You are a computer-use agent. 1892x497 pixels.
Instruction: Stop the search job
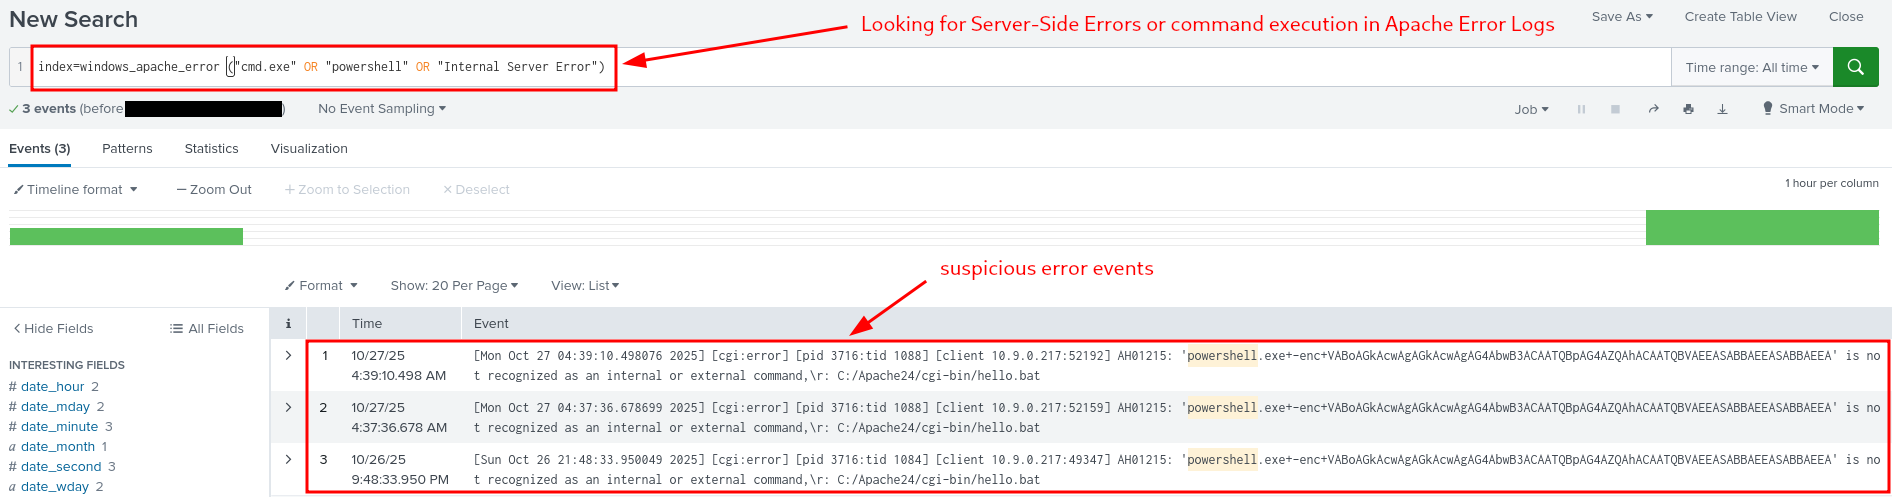tap(1615, 109)
